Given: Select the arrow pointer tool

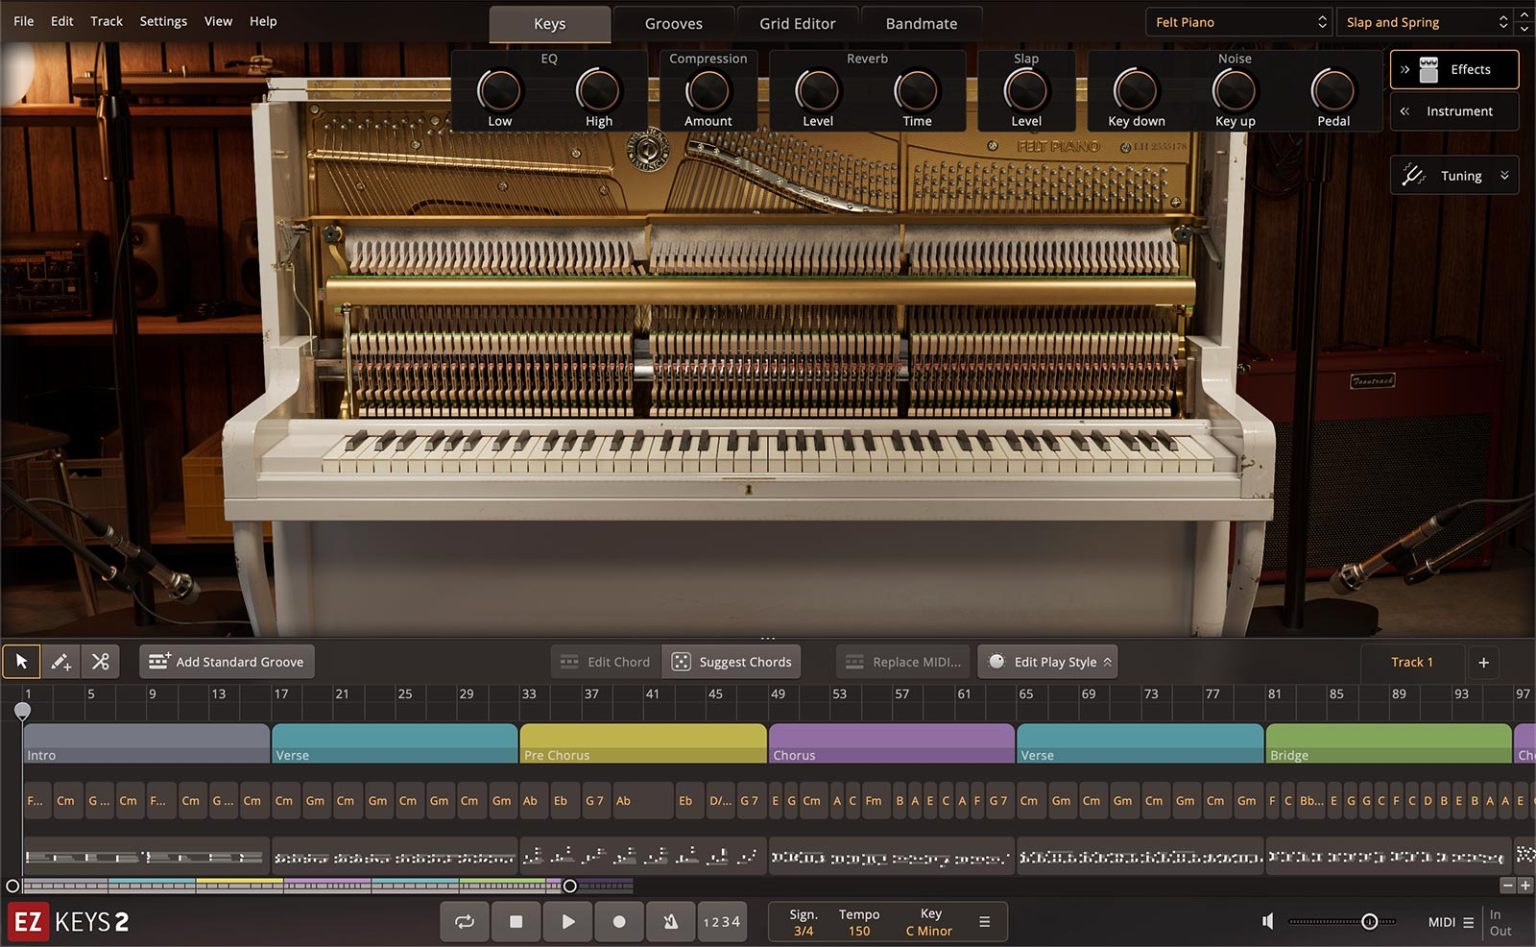Looking at the screenshot, I should (x=21, y=661).
